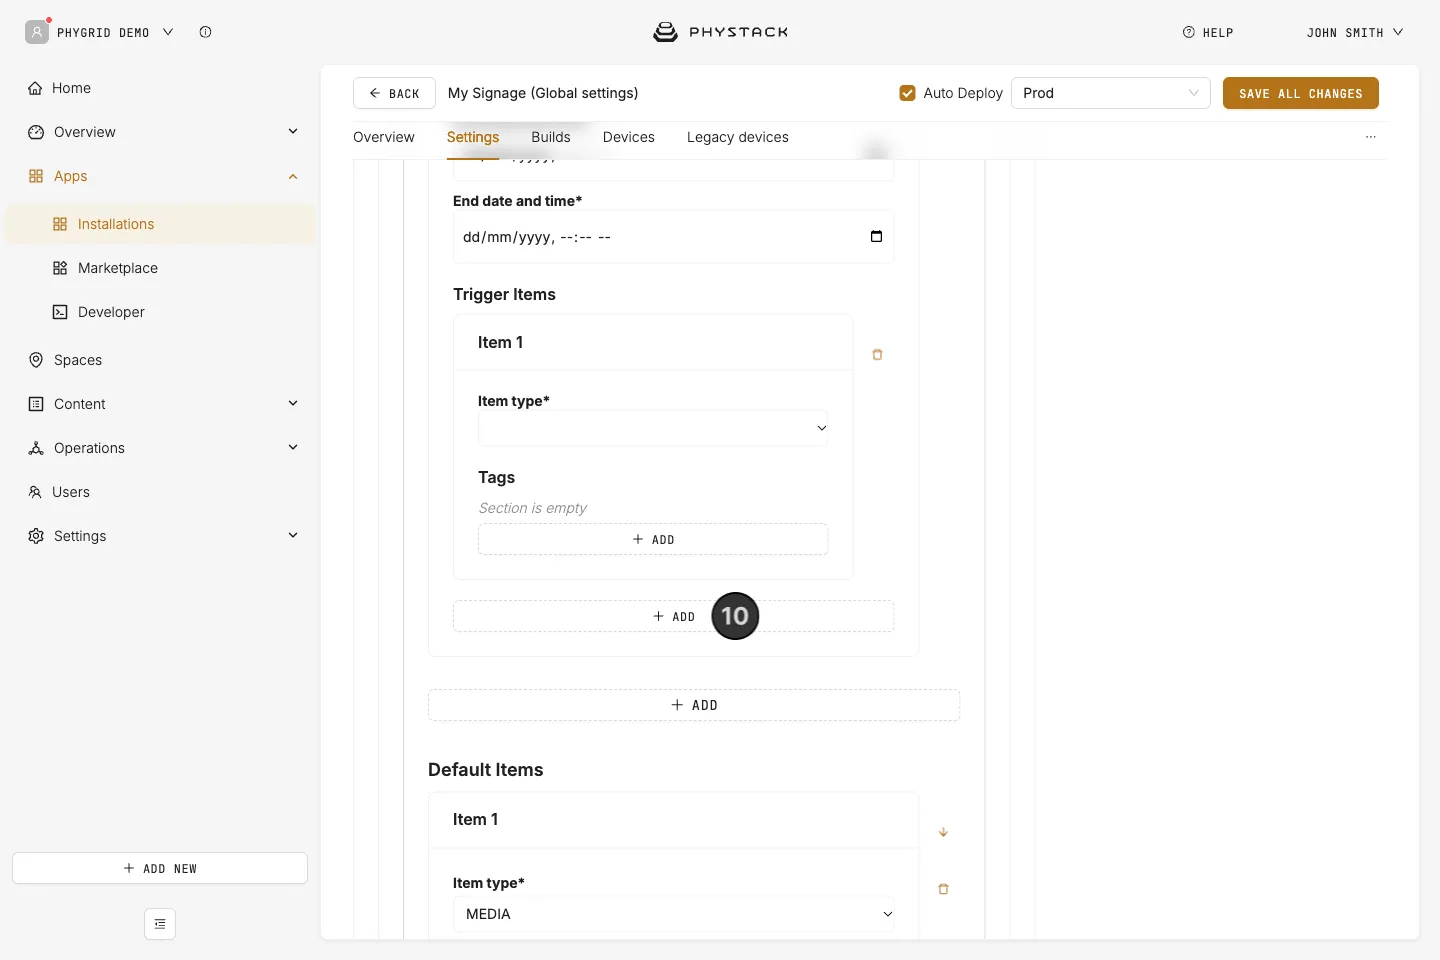Viewport: 1440px width, 960px height.
Task: Delete Trigger Items Item 1 with trash icon
Action: (877, 355)
